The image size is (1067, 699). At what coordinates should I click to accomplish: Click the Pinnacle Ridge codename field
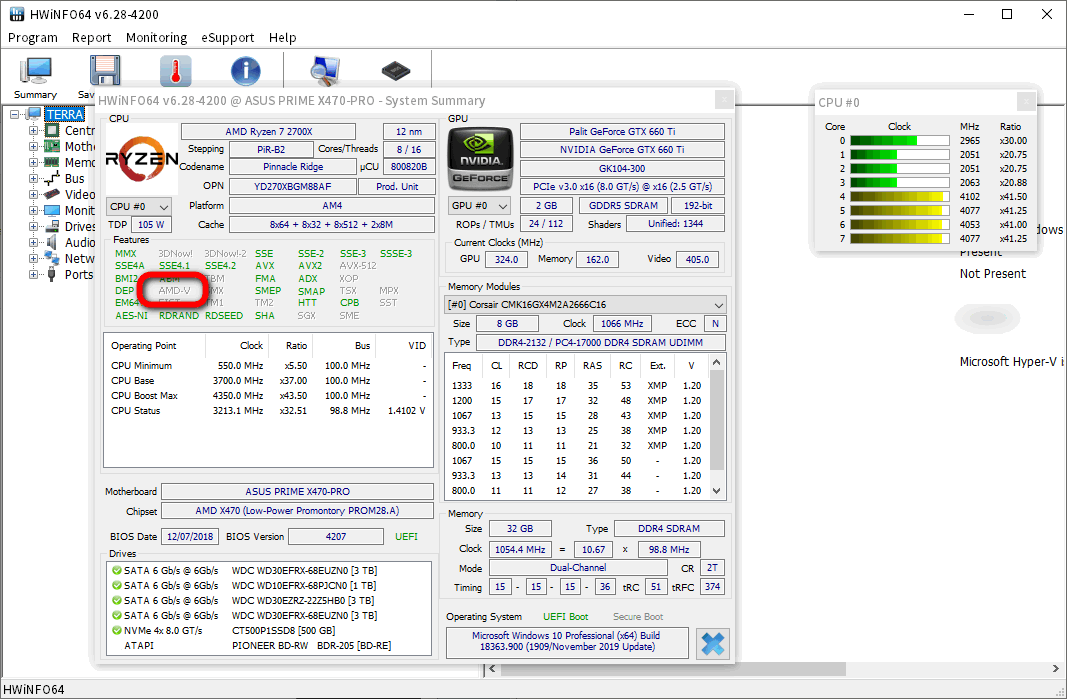(293, 167)
